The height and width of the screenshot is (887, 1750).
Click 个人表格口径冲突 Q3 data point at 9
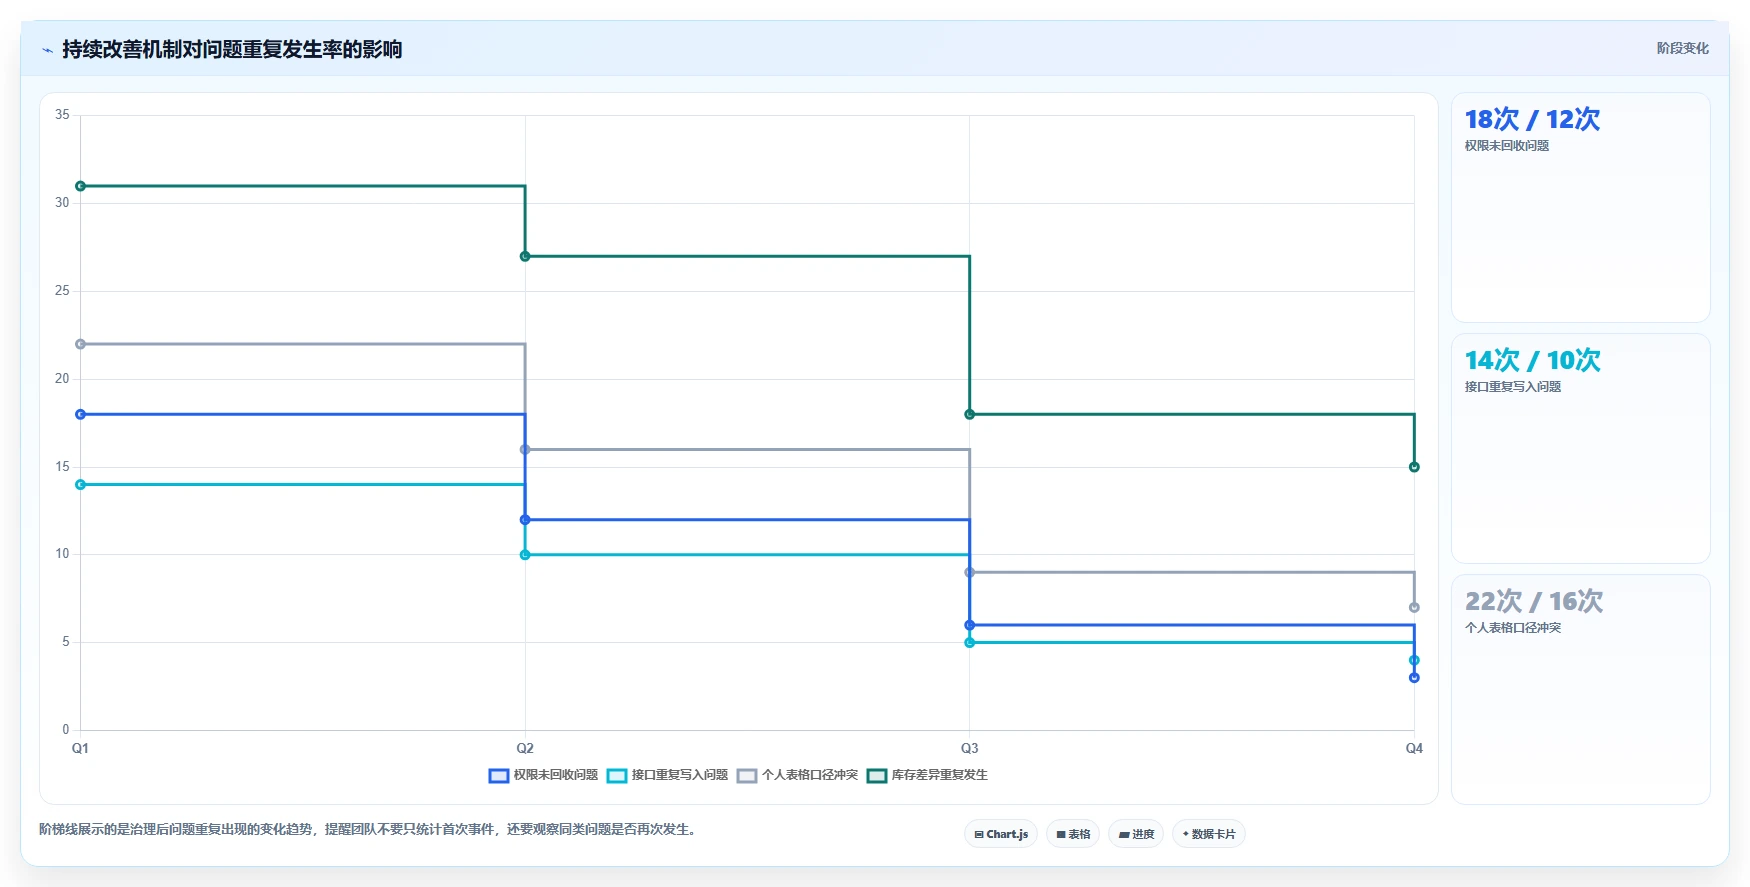tap(969, 573)
